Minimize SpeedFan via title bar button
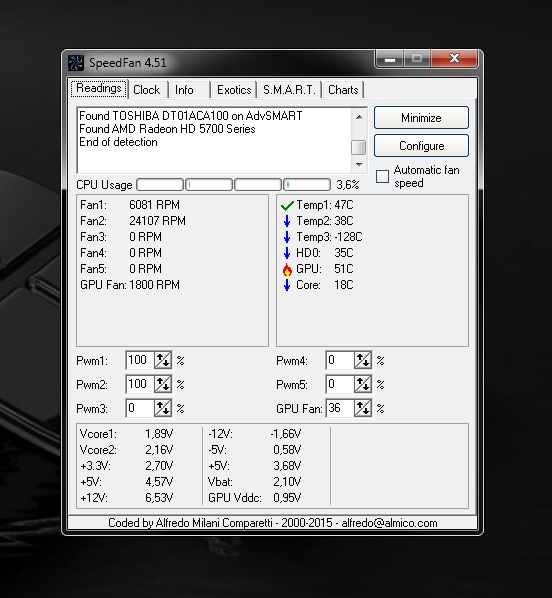Image resolution: width=552 pixels, height=598 pixels. [390, 59]
